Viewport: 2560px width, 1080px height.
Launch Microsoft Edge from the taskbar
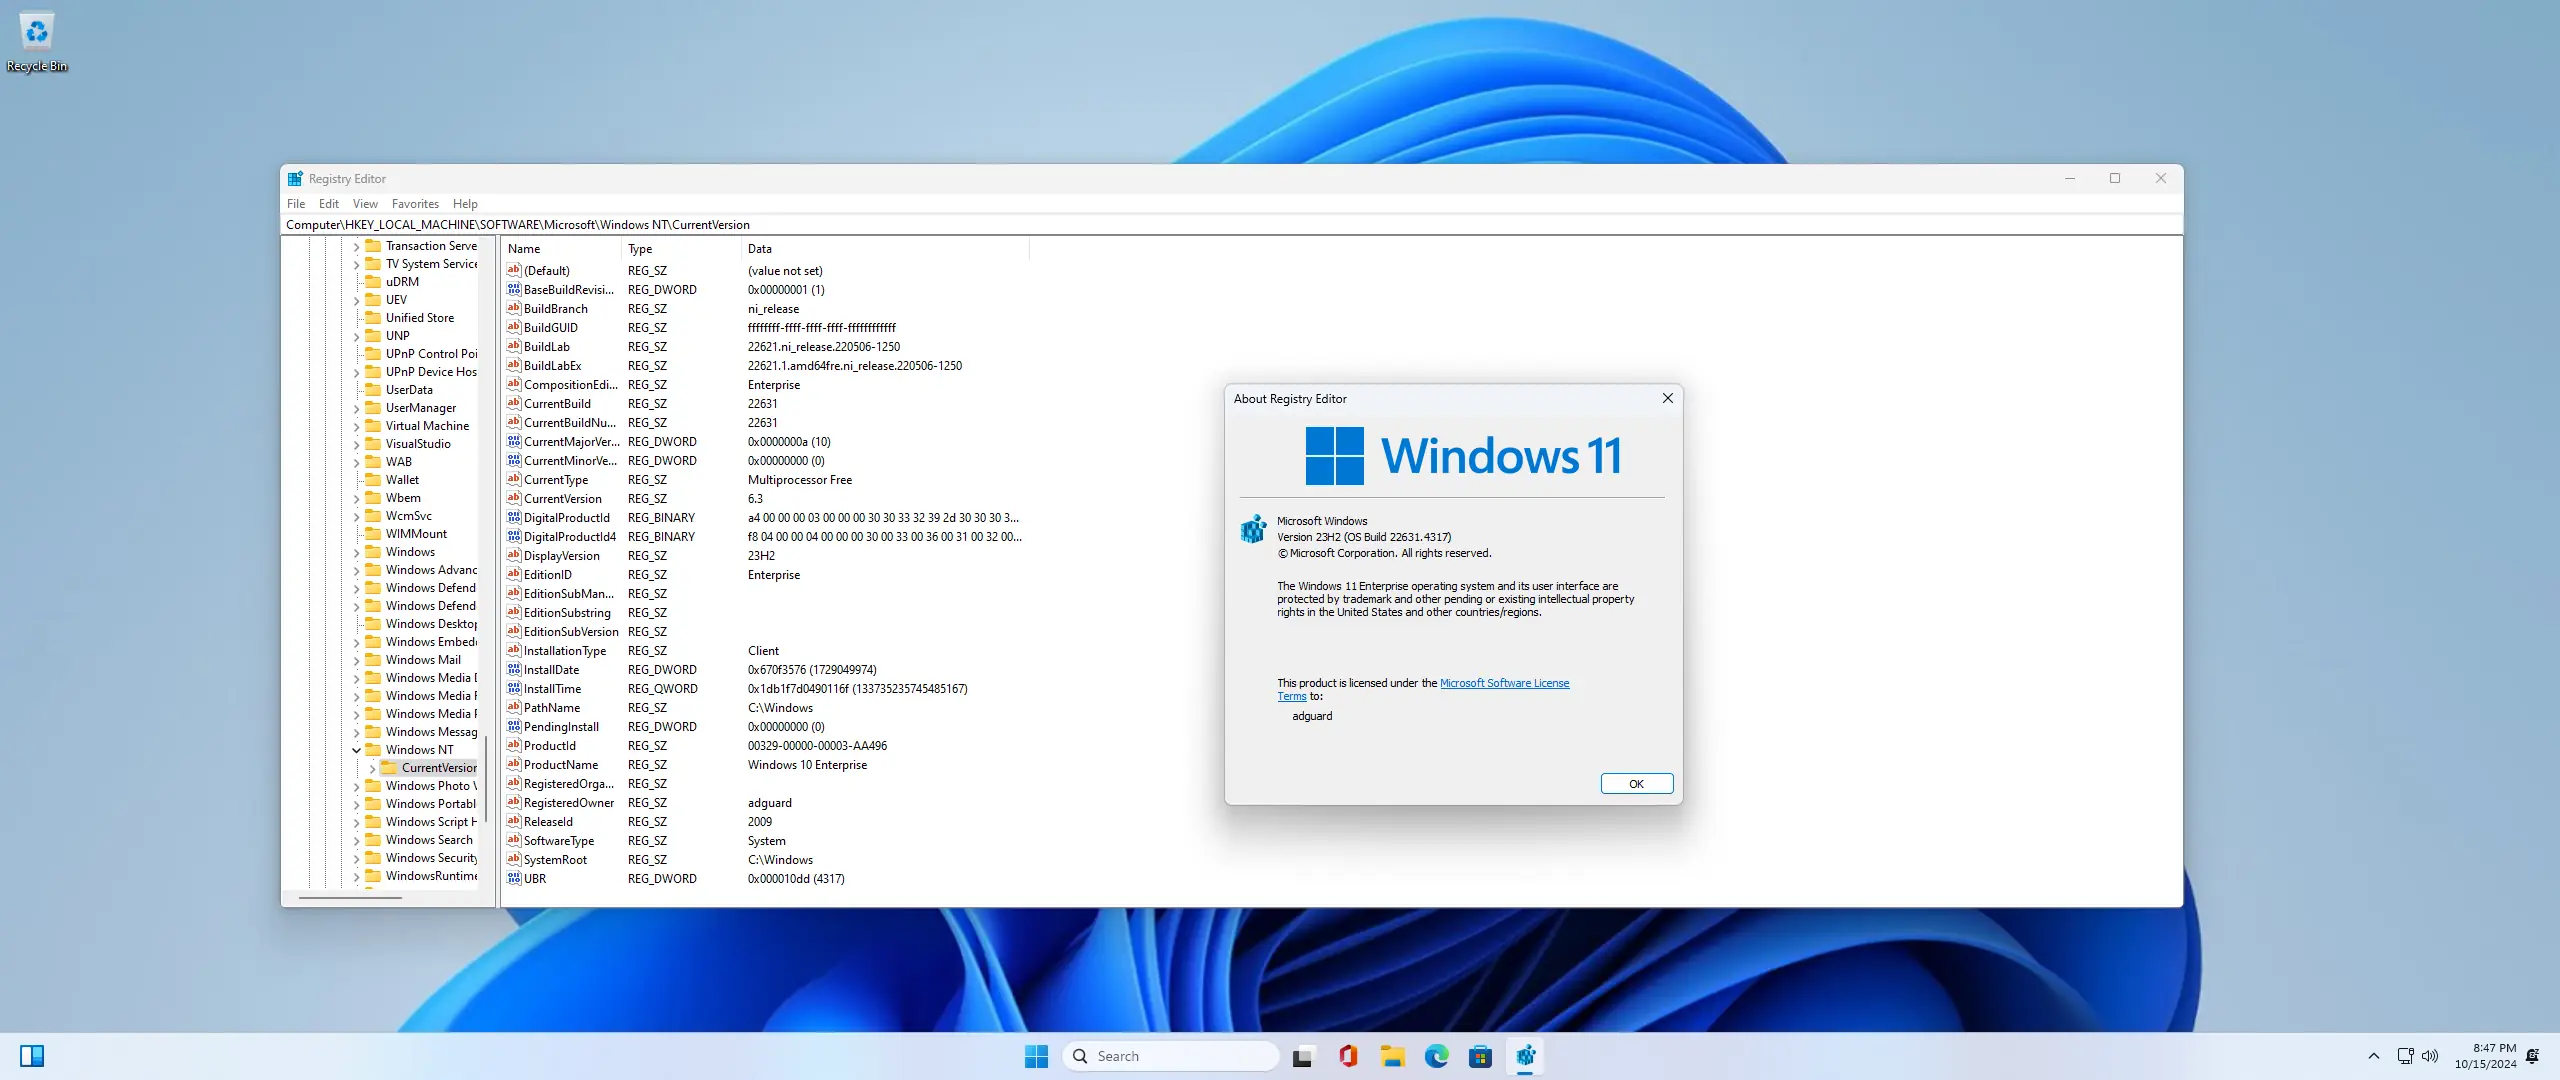pyautogui.click(x=1436, y=1056)
